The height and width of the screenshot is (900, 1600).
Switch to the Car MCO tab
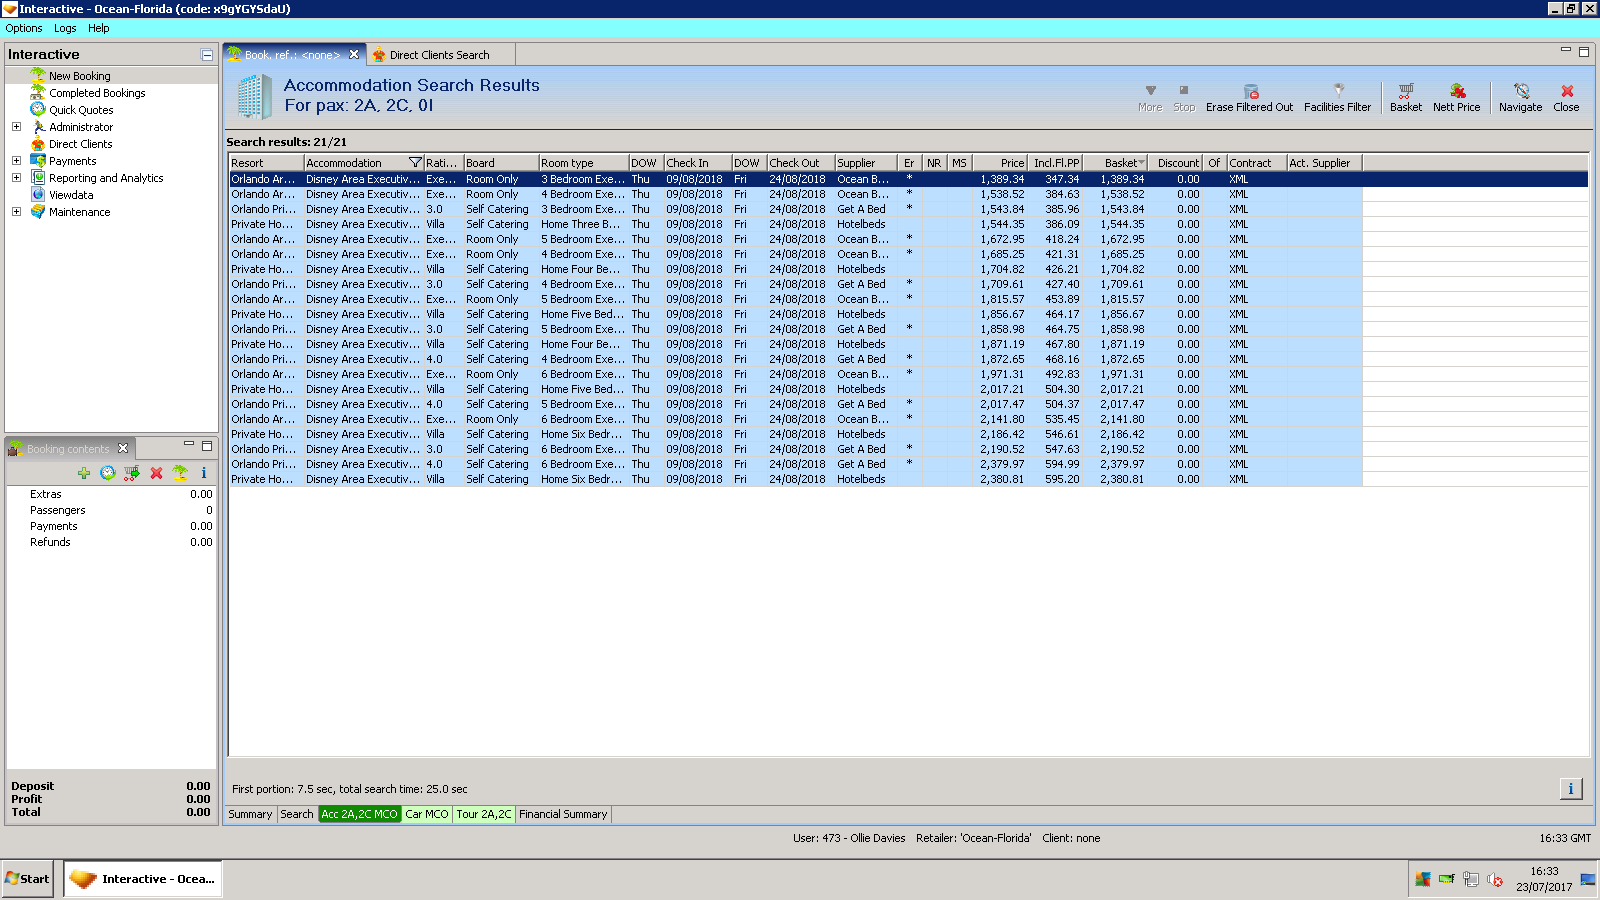pyautogui.click(x=427, y=814)
